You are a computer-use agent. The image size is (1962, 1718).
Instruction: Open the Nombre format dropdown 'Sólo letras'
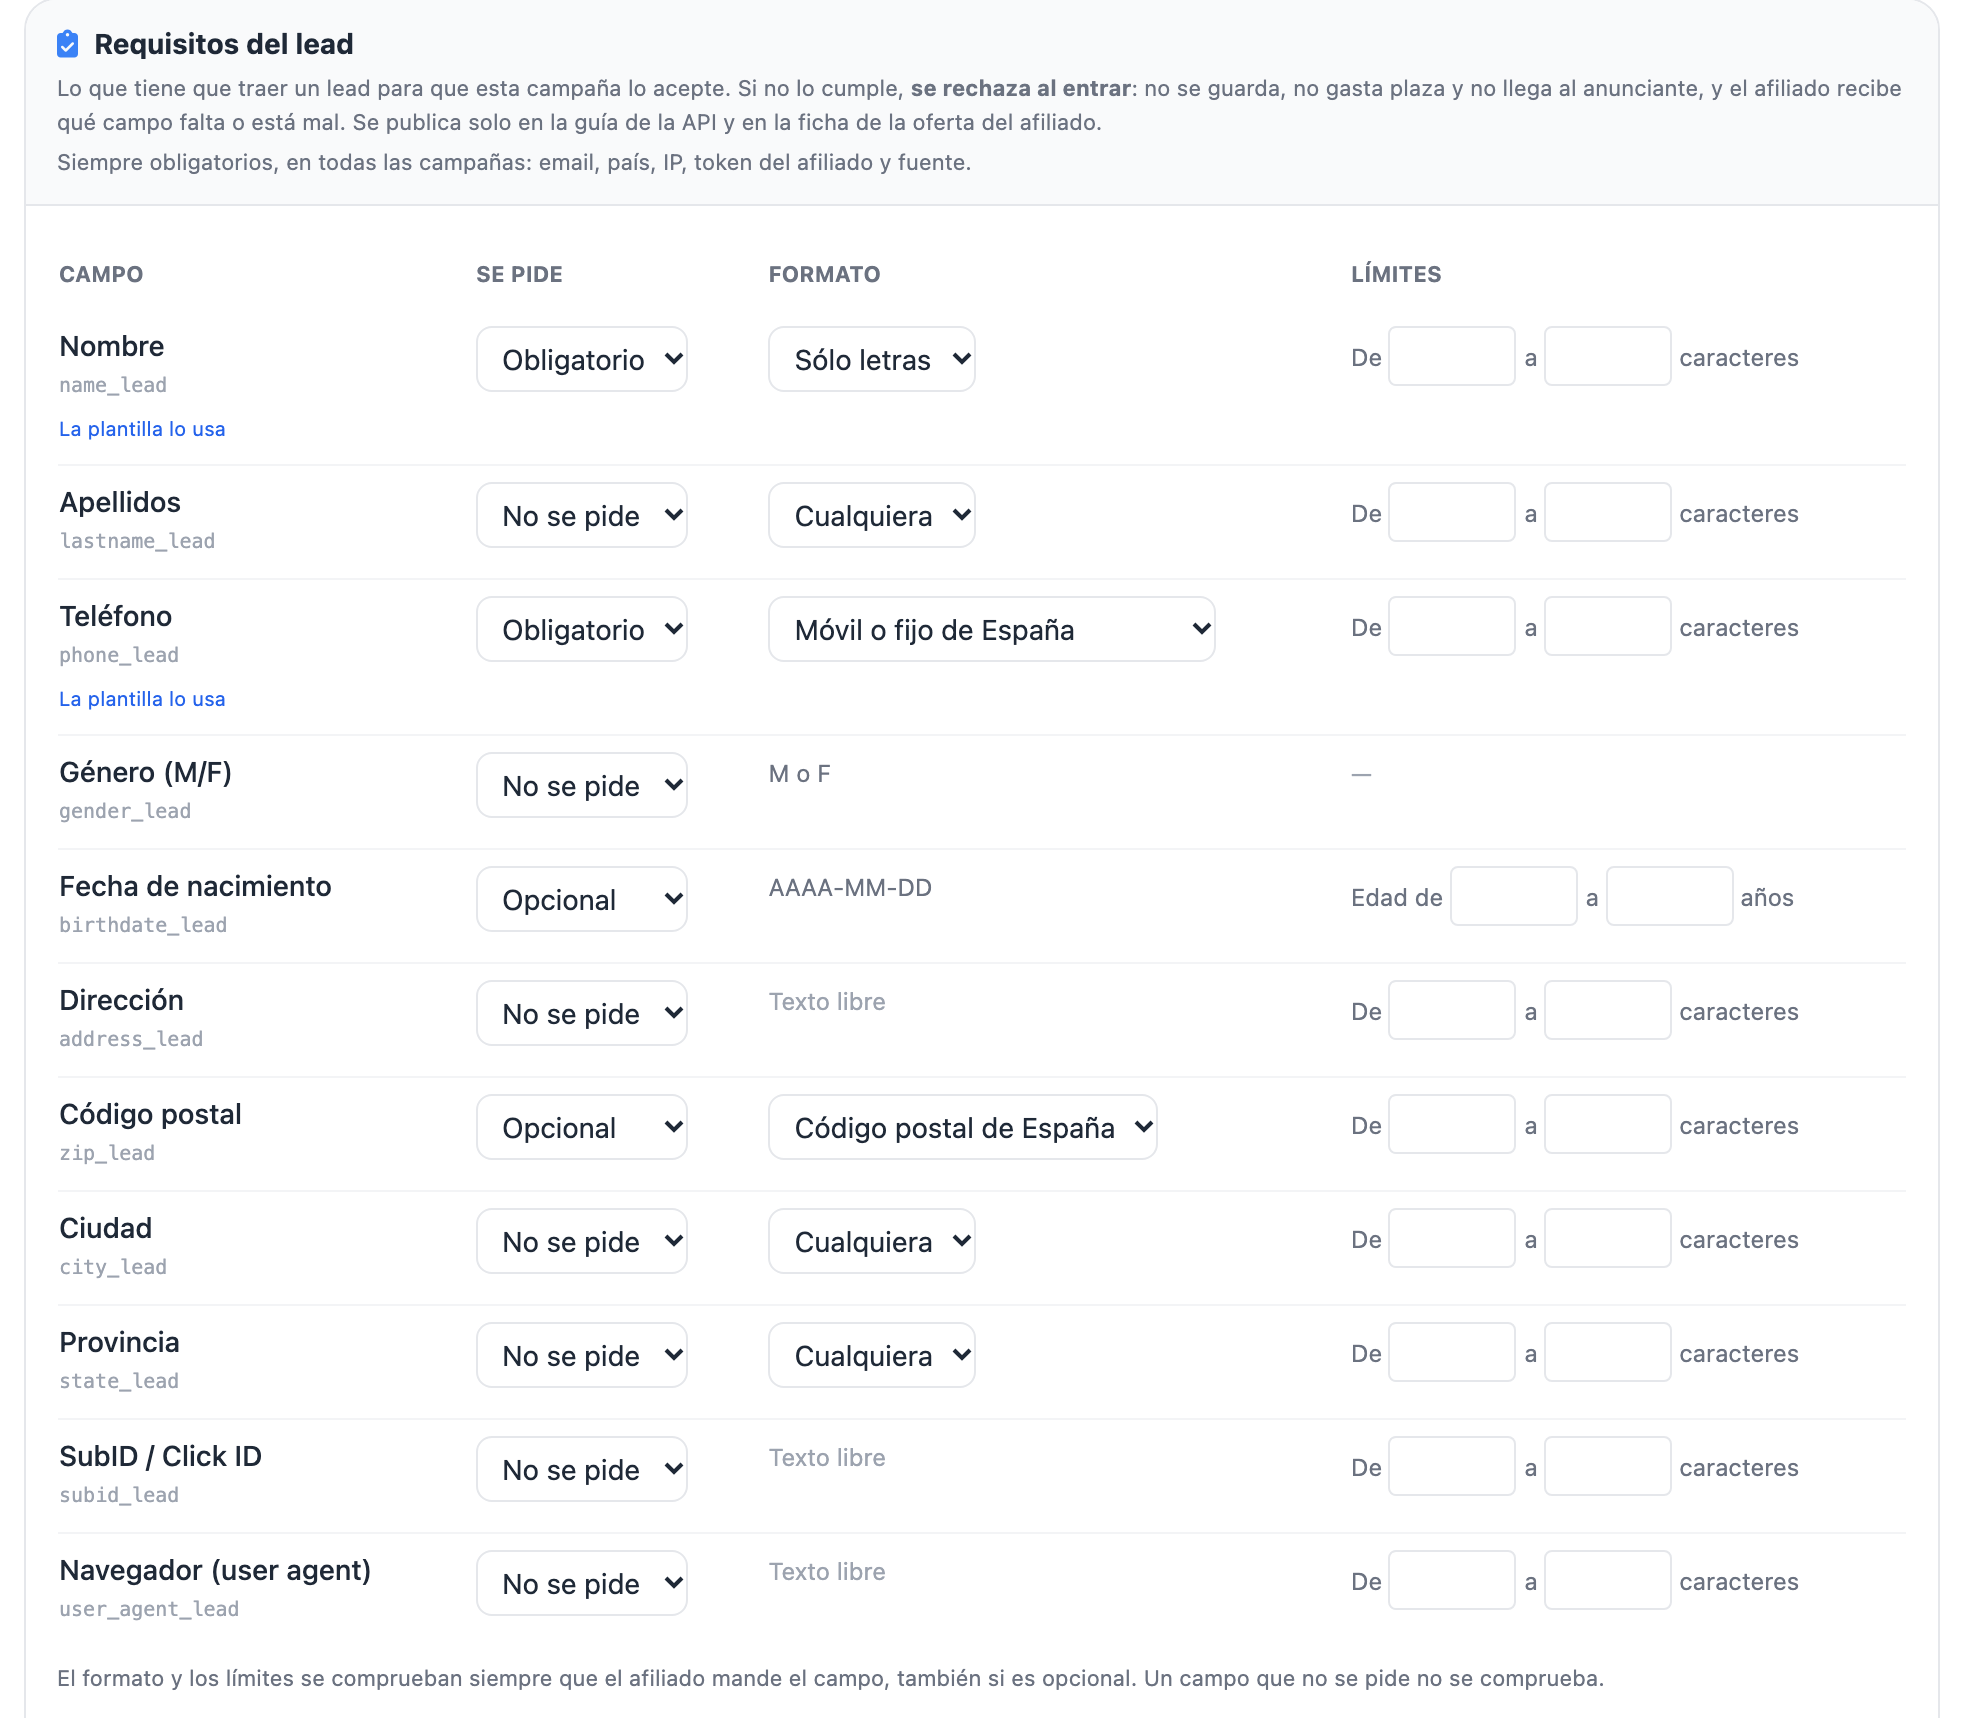point(872,359)
